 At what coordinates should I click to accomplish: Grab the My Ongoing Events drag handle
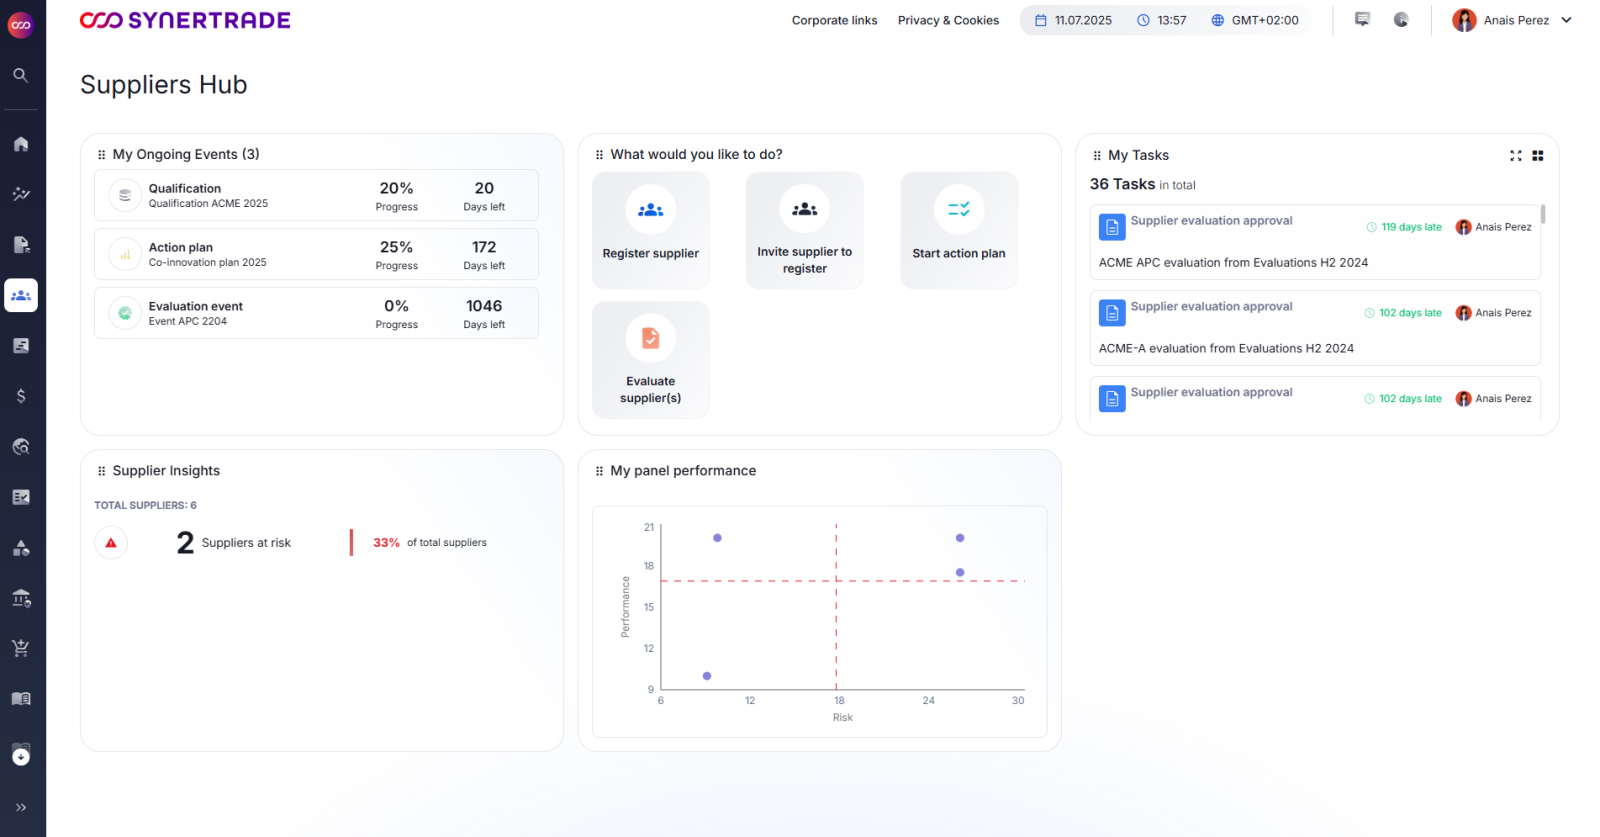click(x=101, y=155)
